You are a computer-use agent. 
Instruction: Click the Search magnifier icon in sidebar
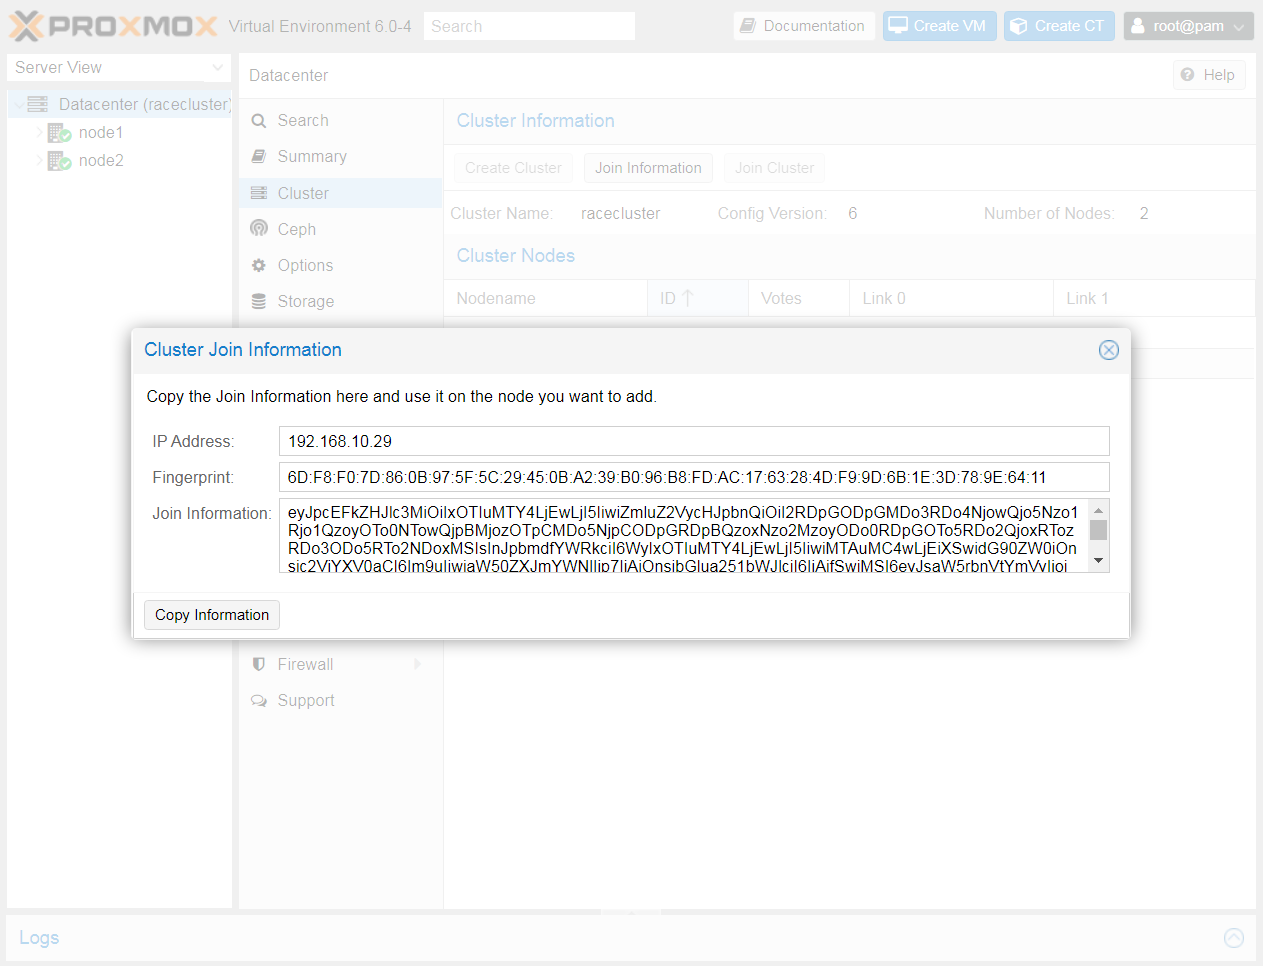259,121
